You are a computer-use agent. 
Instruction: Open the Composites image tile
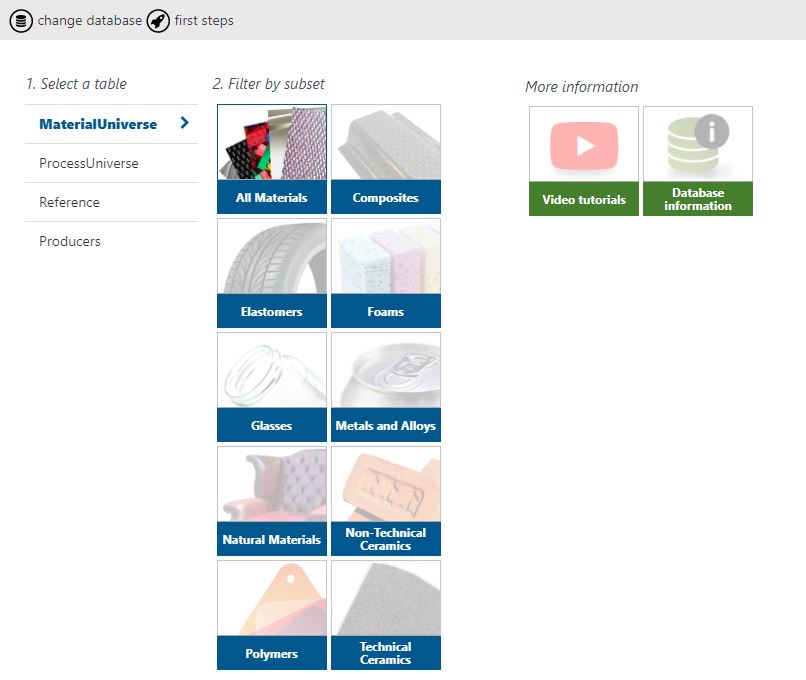[386, 142]
